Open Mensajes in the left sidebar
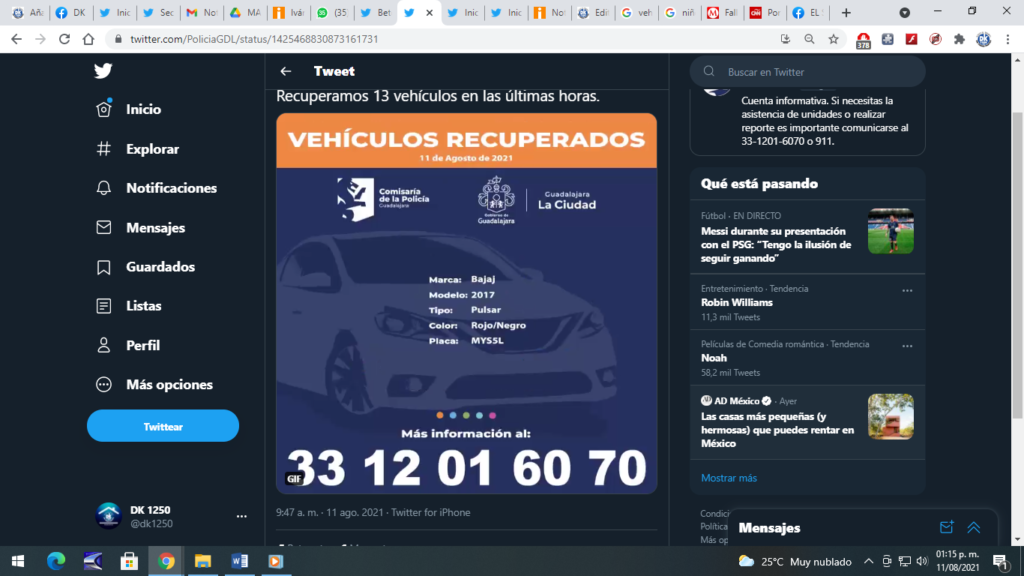Viewport: 1024px width, 576px height. [x=154, y=227]
